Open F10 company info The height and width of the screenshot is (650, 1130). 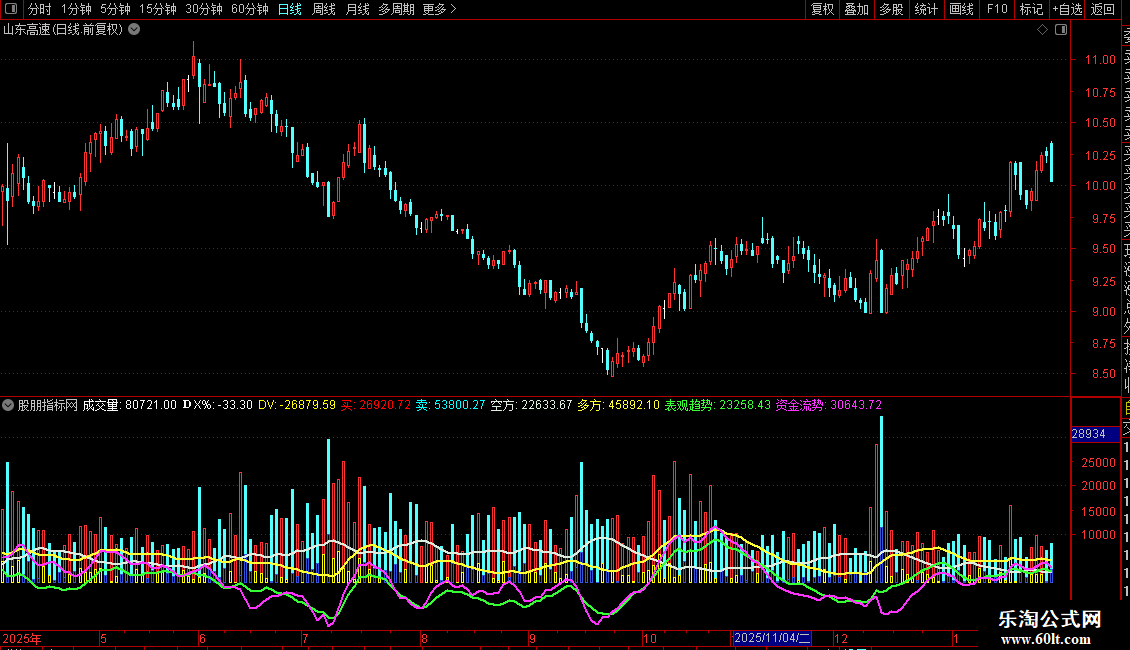point(997,10)
